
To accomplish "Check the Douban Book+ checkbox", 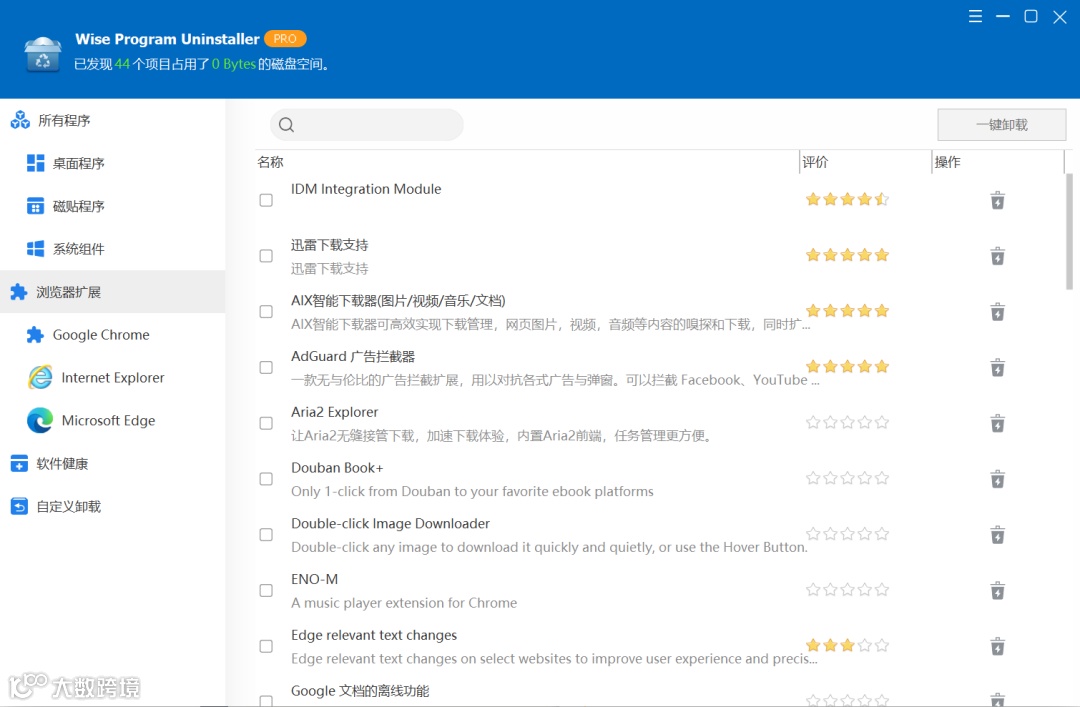I will pyautogui.click(x=266, y=480).
